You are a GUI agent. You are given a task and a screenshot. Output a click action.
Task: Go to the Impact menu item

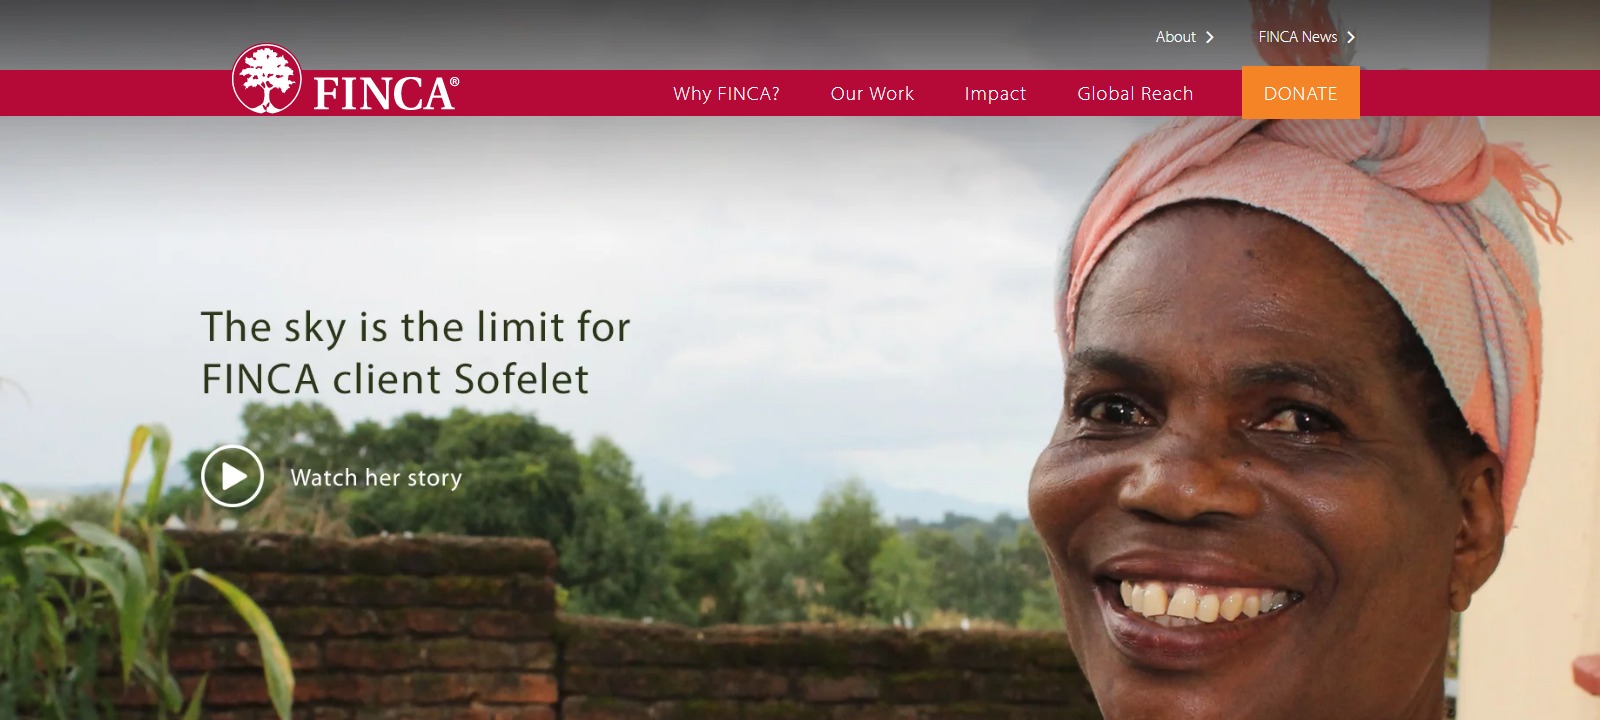(995, 94)
